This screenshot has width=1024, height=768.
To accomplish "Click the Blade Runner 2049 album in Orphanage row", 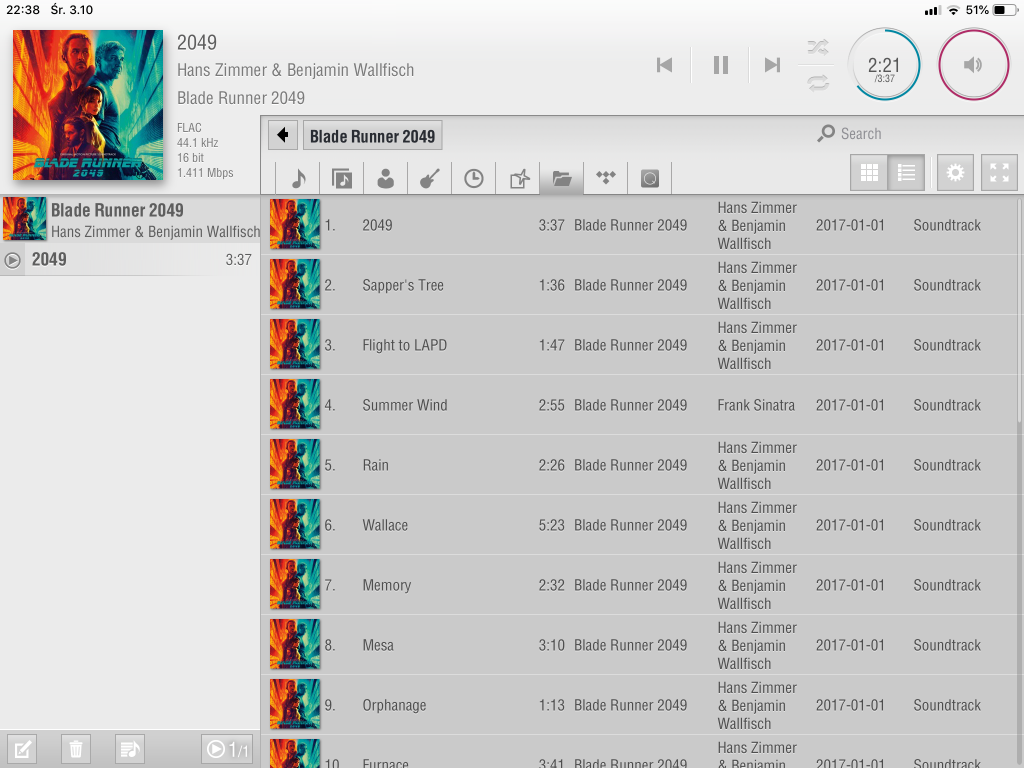I will click(630, 706).
